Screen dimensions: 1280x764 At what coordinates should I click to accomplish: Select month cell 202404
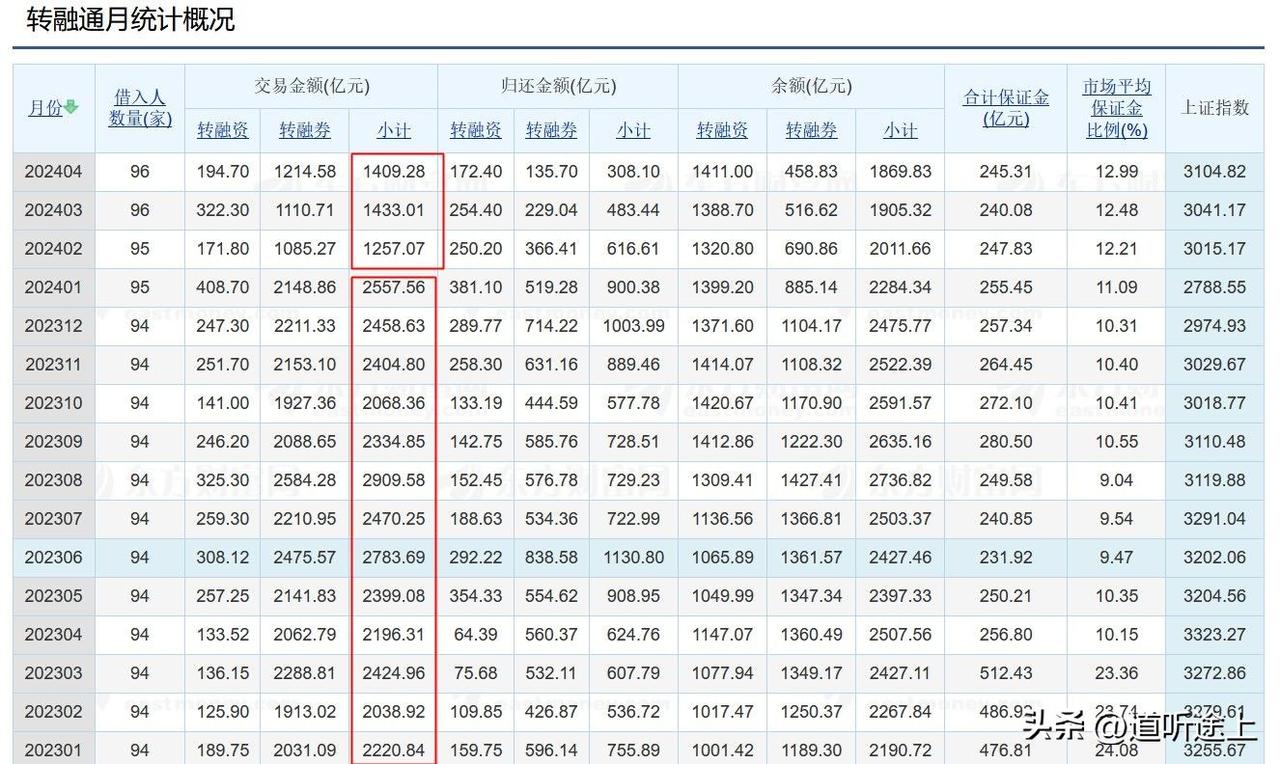pyautogui.click(x=54, y=172)
